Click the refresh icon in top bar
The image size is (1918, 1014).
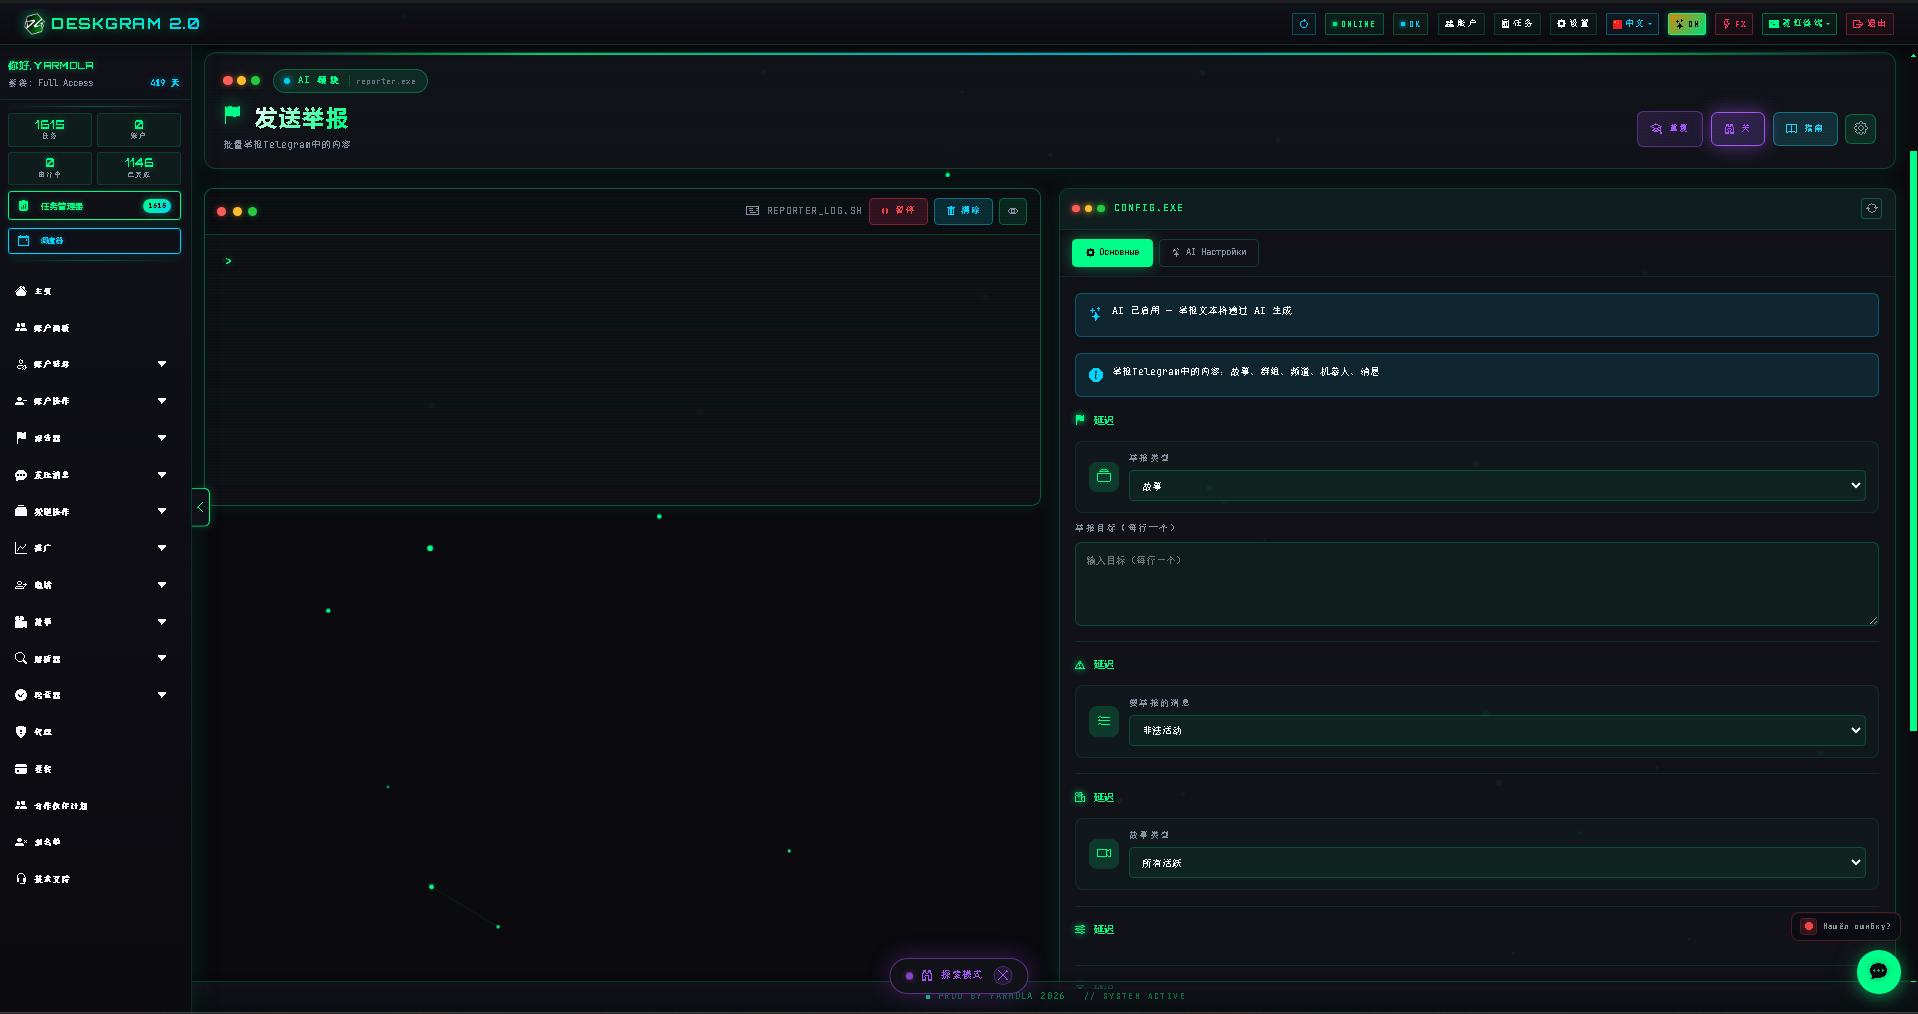click(x=1303, y=24)
